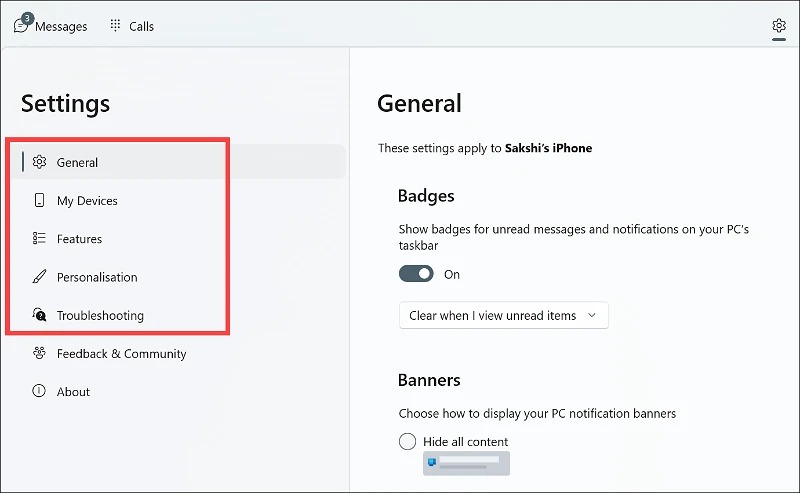800x493 pixels.
Task: Switch to the Messages tab
Action: [x=51, y=26]
